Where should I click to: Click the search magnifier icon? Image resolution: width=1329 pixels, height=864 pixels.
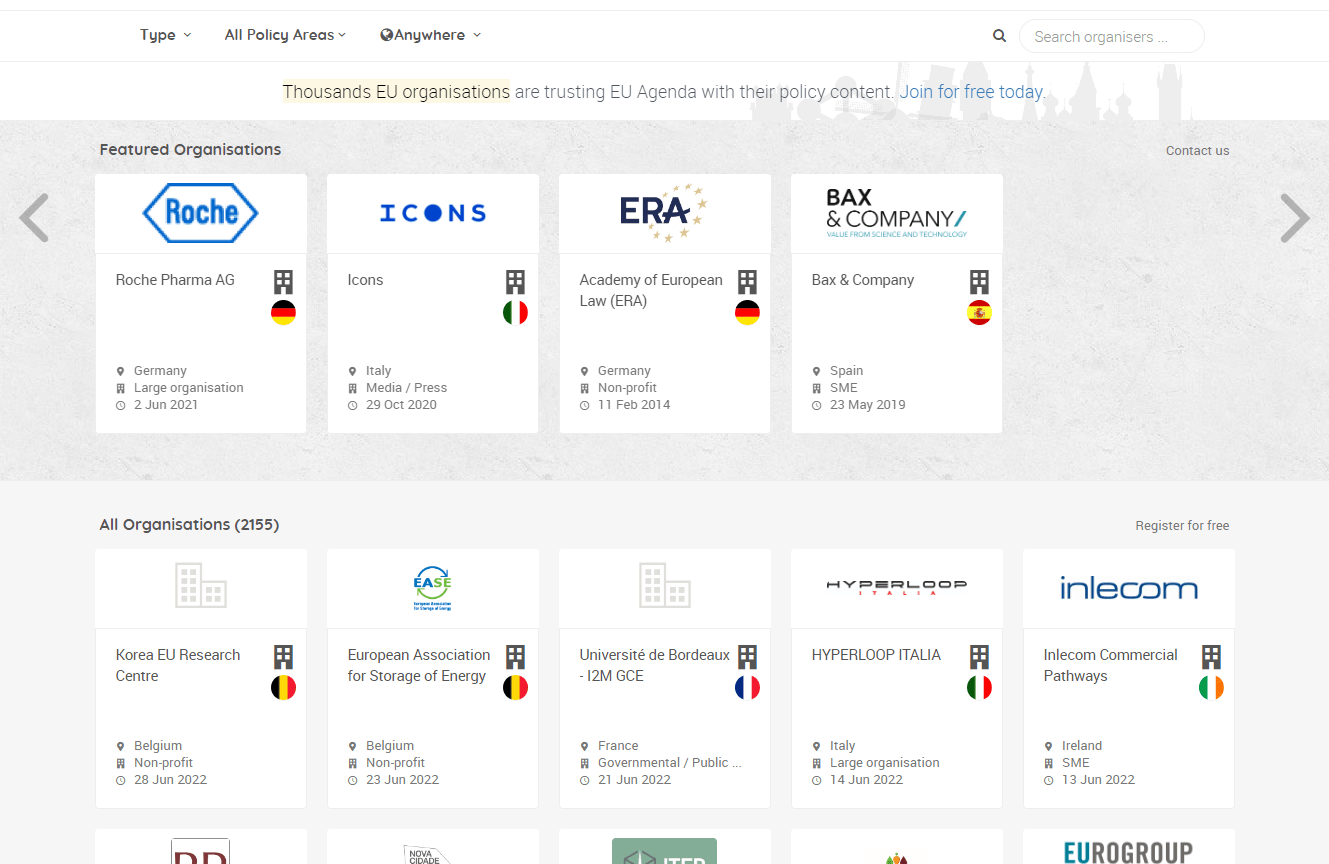pyautogui.click(x=999, y=36)
